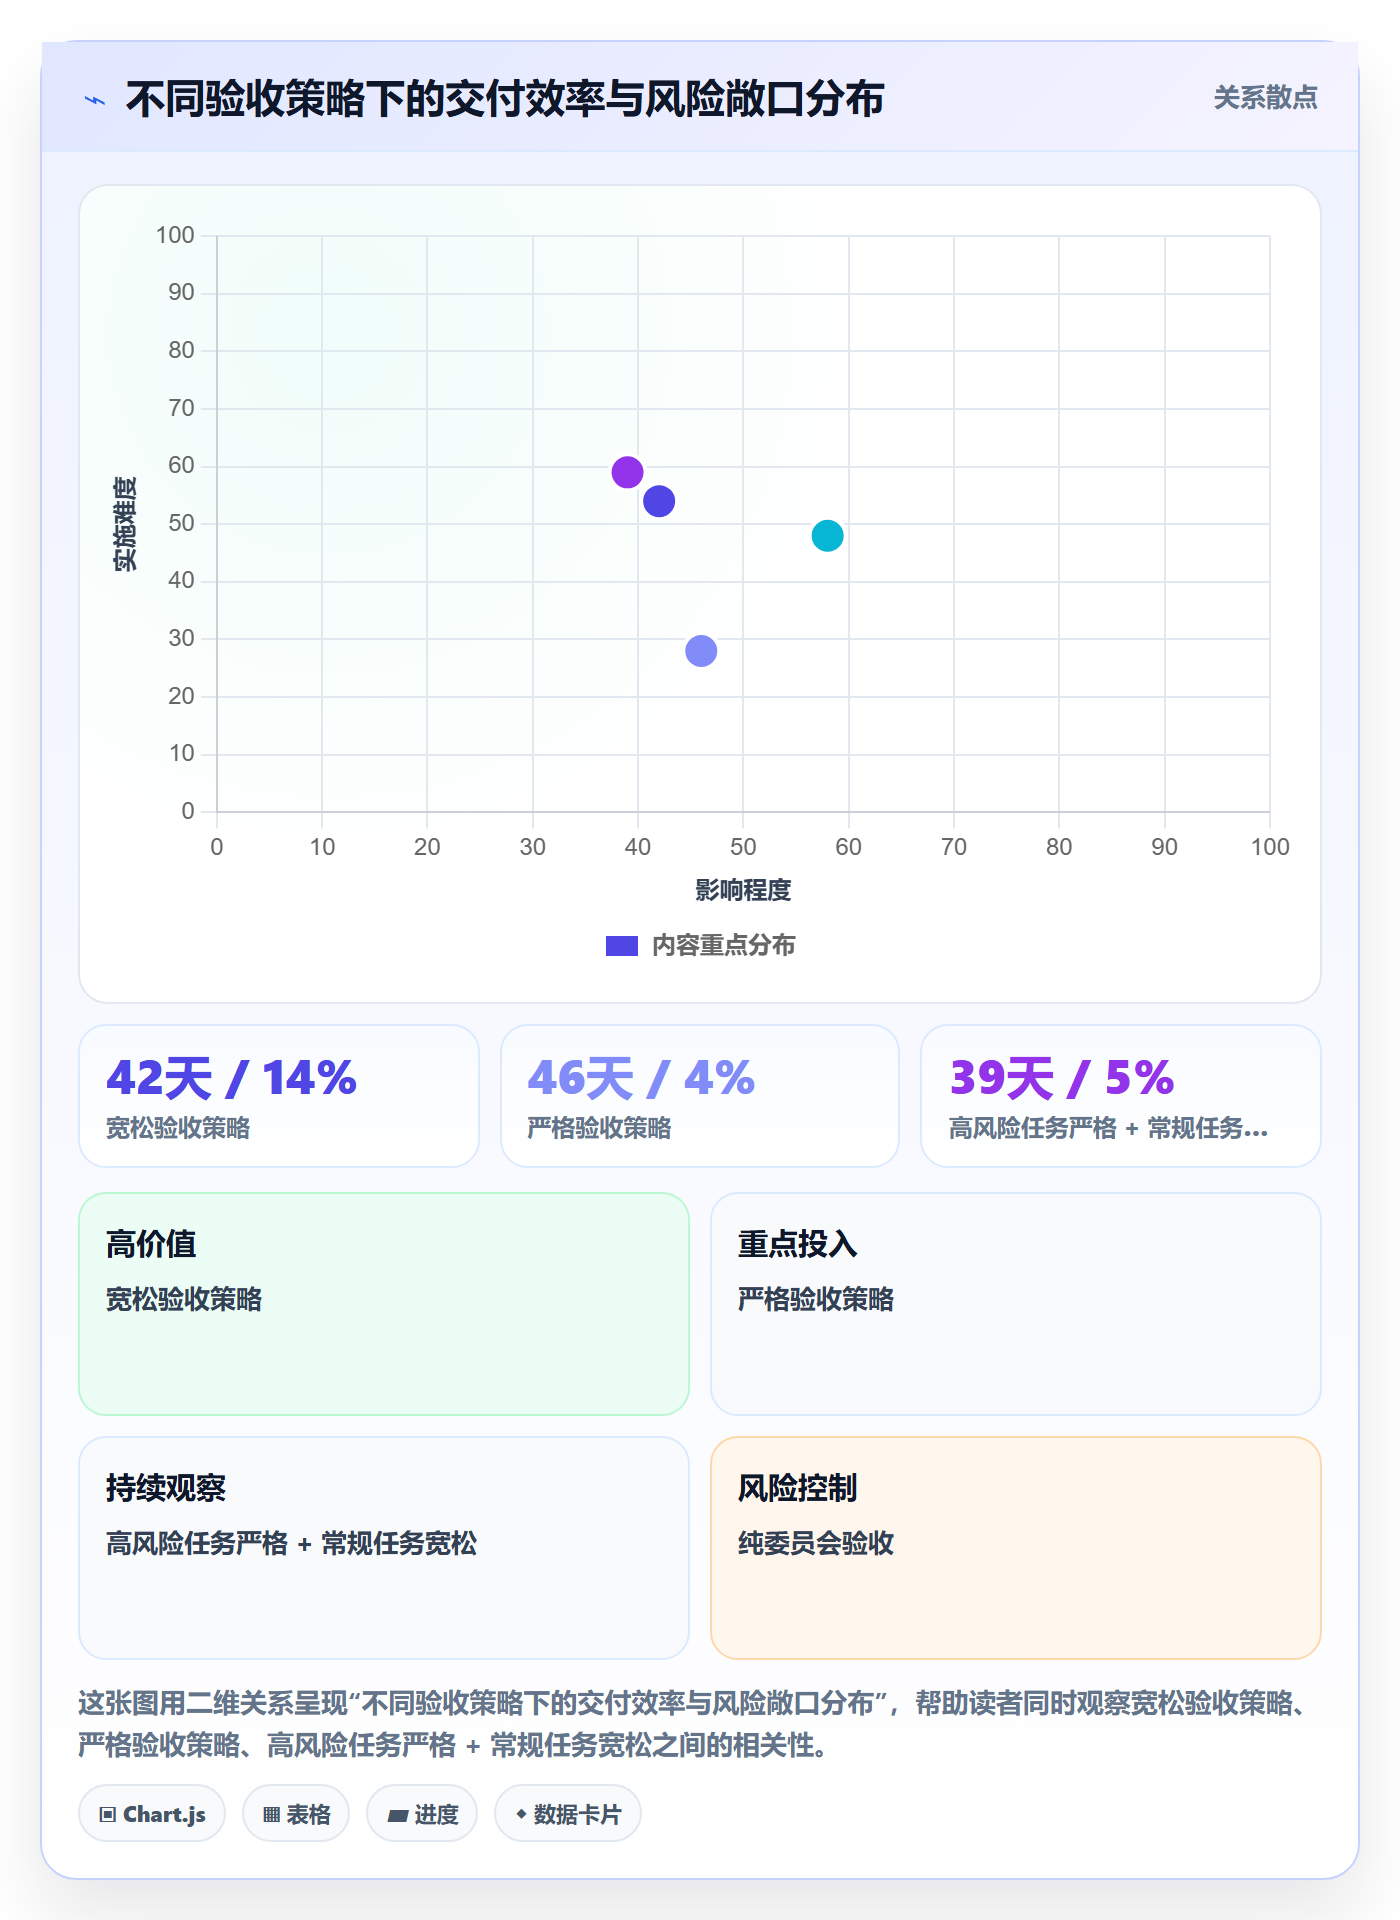
Task: Select the 42天 / 14% metric card
Action: (x=279, y=1096)
